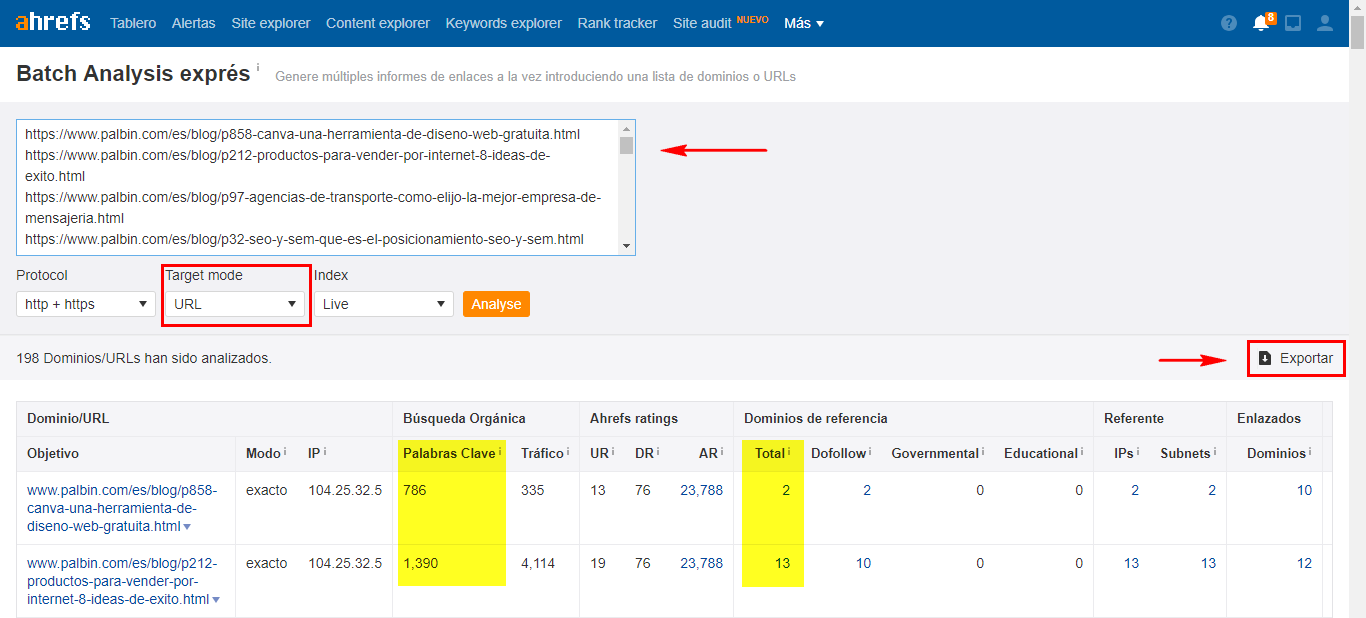Click info icon next to Palabras Clave
This screenshot has width=1366, height=618.
point(500,453)
